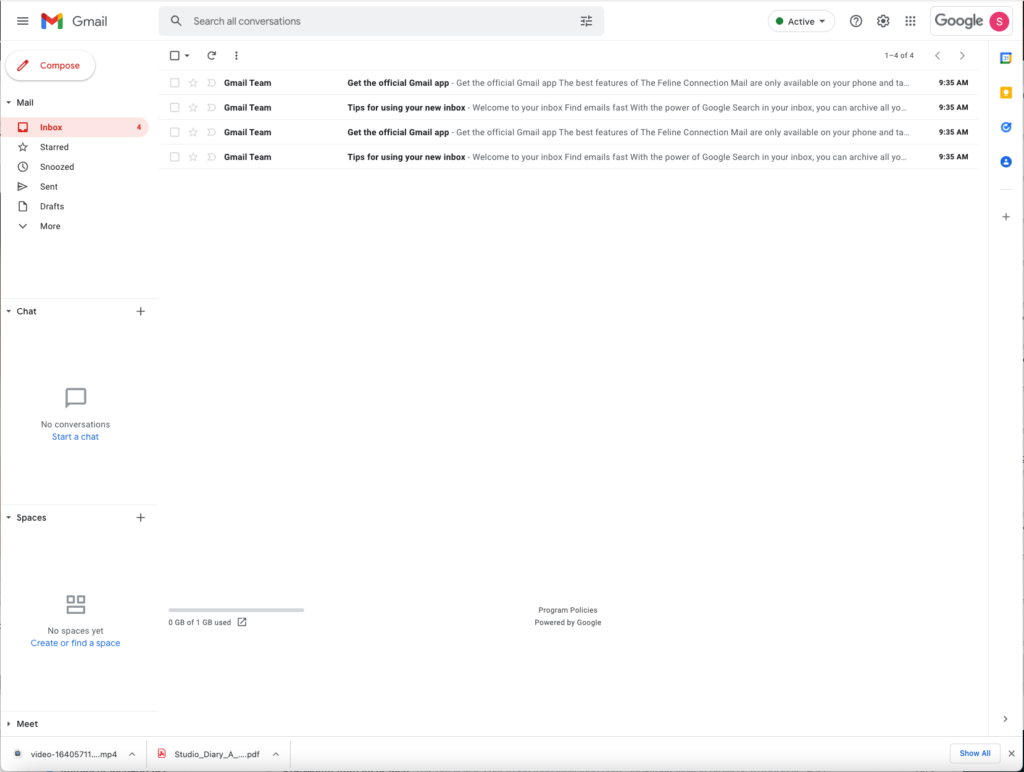The width and height of the screenshot is (1024, 772).
Task: Open Google Calendar in side panel
Action: pyautogui.click(x=1006, y=58)
